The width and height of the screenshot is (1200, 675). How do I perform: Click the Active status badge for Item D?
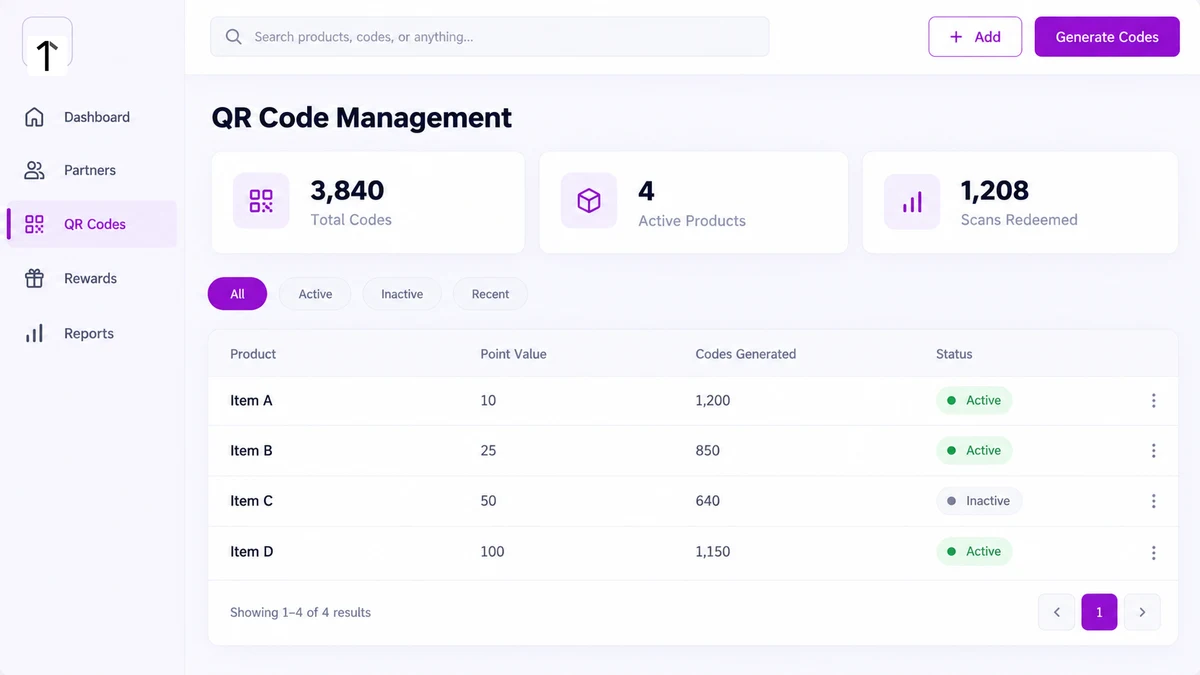974,552
